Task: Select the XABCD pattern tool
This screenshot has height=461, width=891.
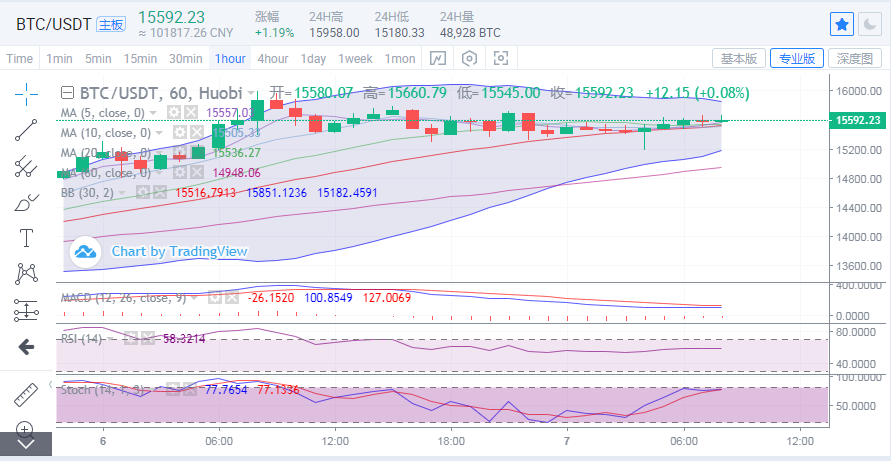Action: coord(26,274)
